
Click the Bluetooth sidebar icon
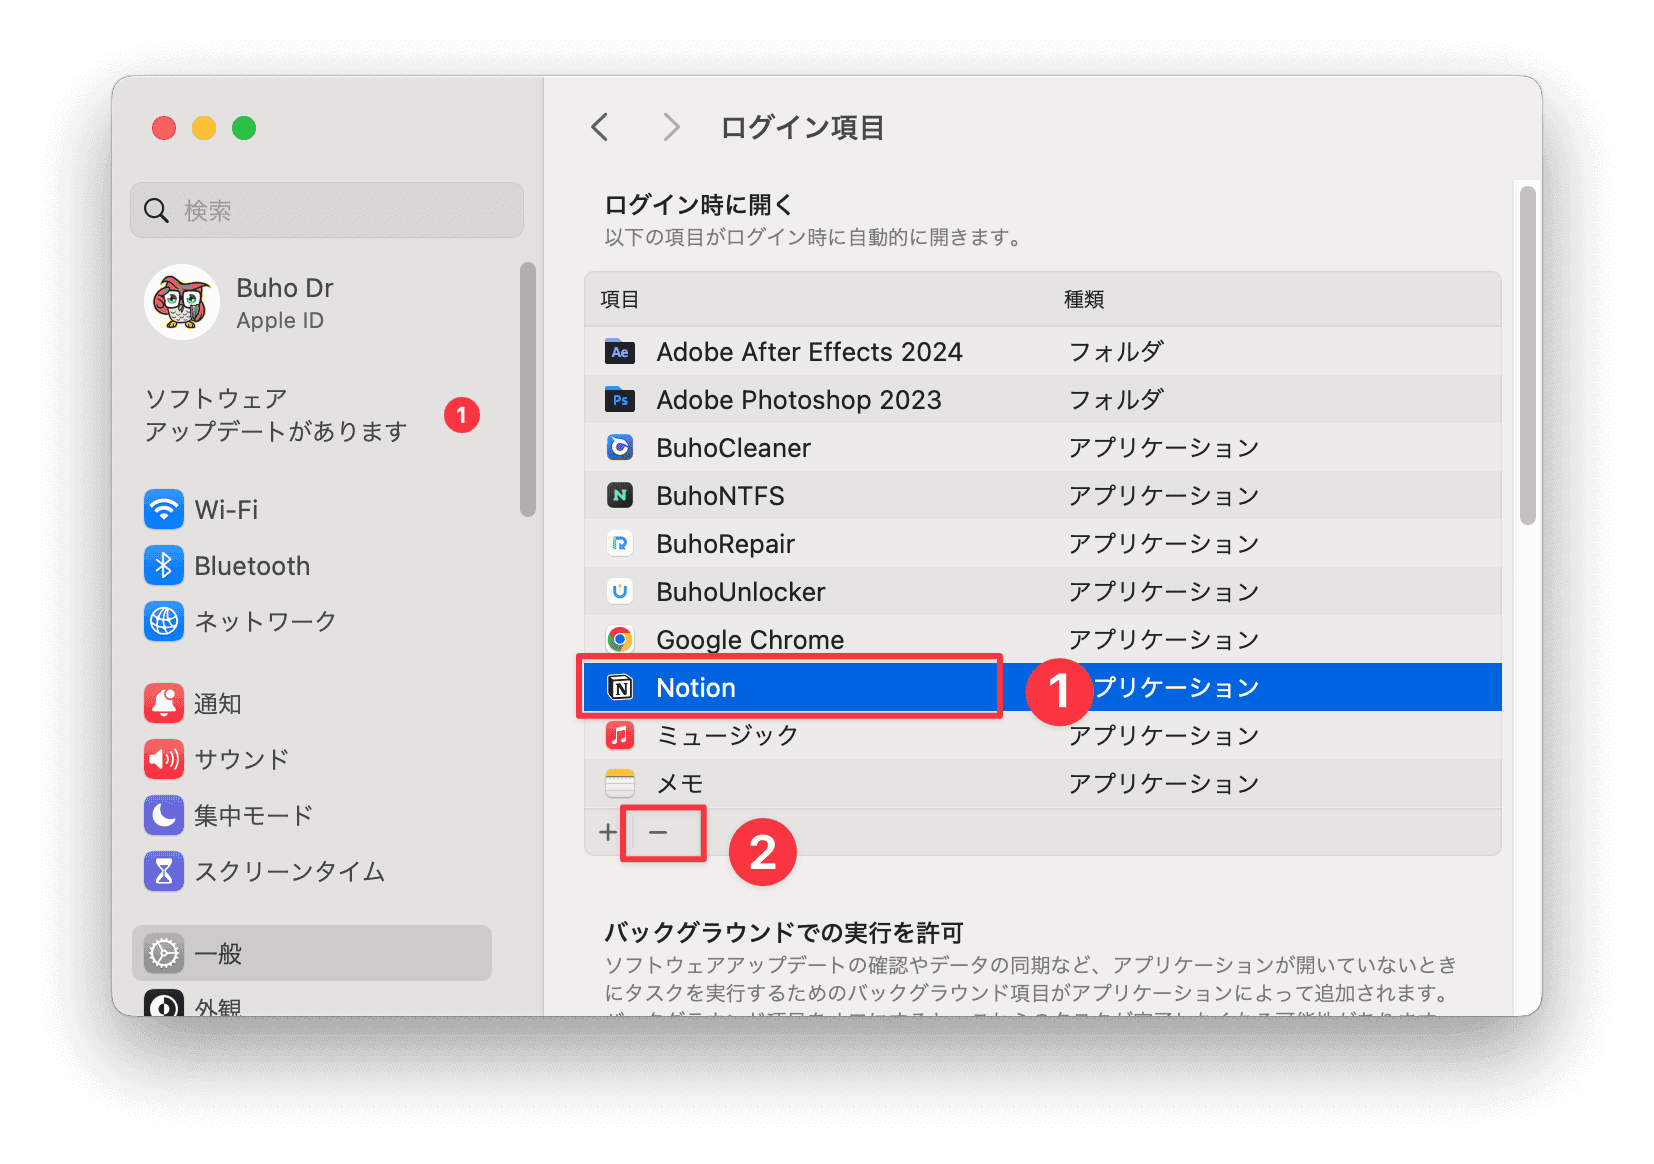click(164, 565)
